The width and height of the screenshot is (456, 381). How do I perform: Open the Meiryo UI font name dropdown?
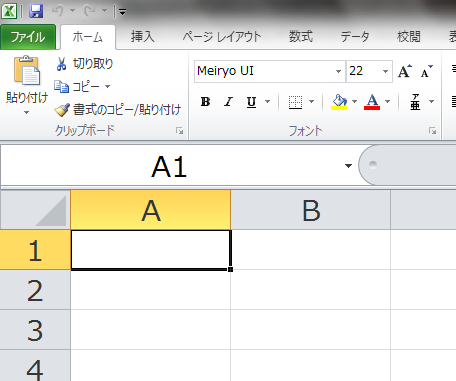338,71
